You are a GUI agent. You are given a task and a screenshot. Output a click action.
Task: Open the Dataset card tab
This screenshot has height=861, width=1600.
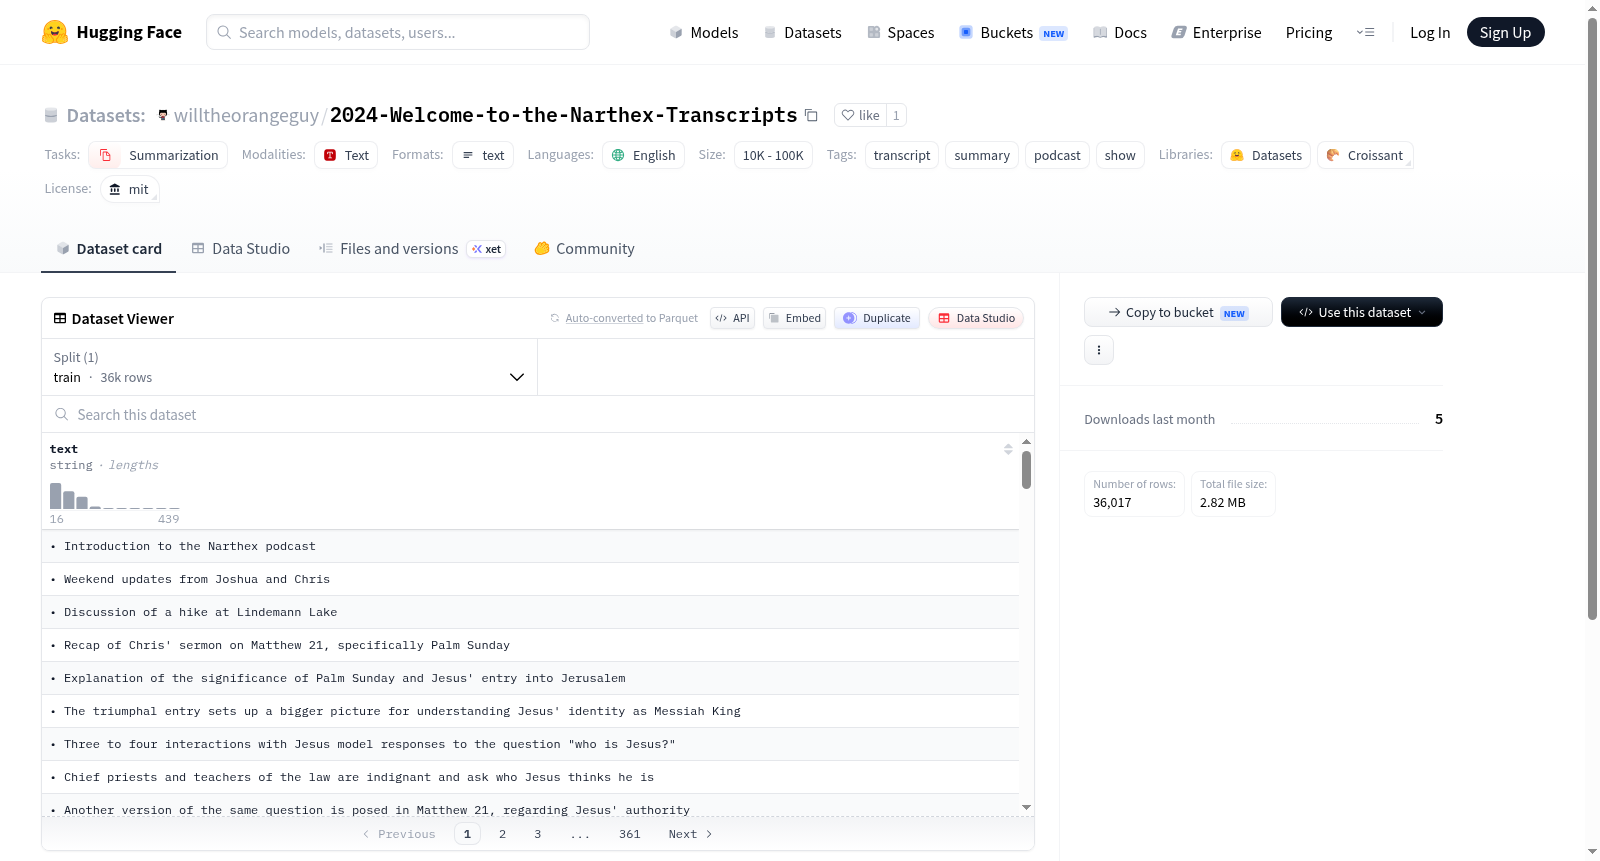[109, 249]
